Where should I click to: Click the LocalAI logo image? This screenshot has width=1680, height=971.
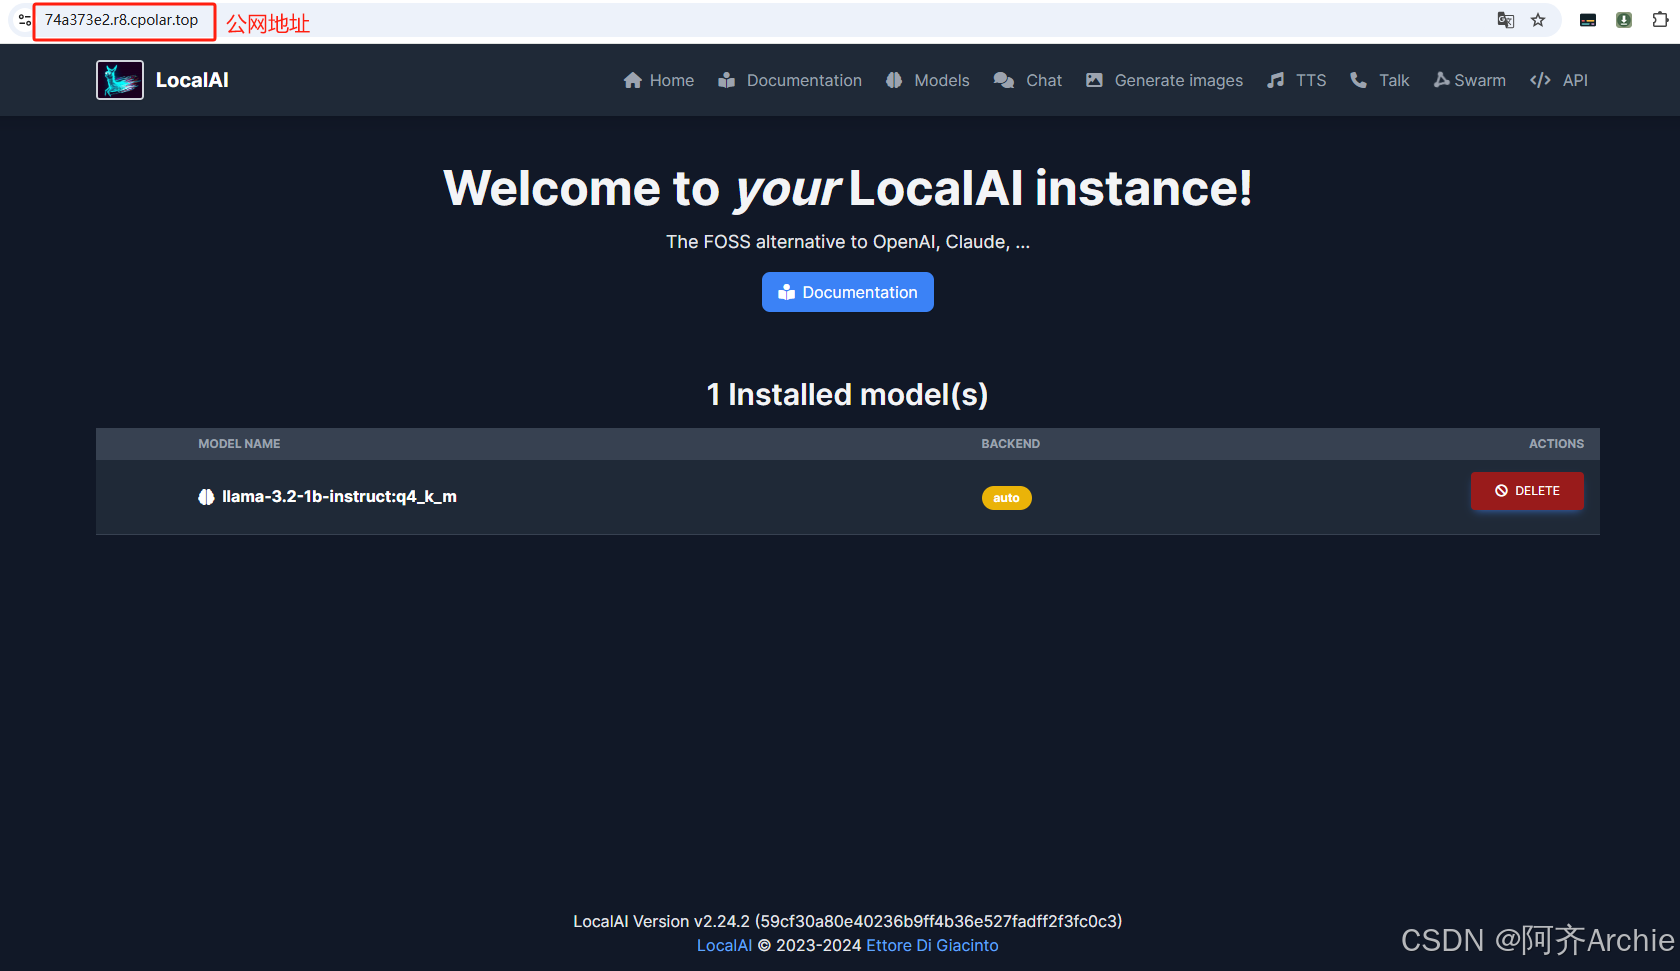(x=120, y=80)
